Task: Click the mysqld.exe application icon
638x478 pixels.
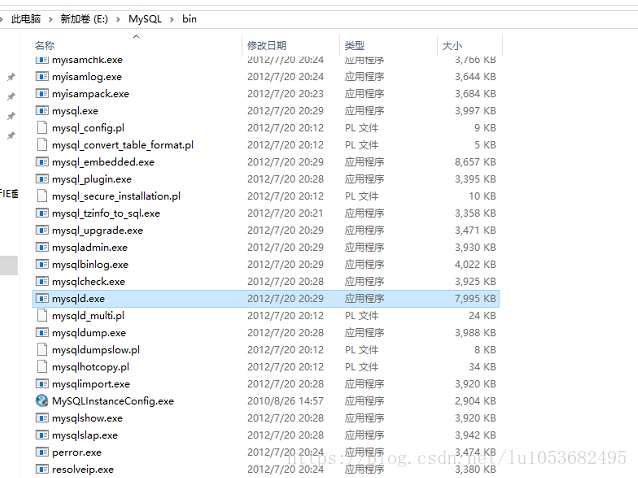Action: [42, 299]
